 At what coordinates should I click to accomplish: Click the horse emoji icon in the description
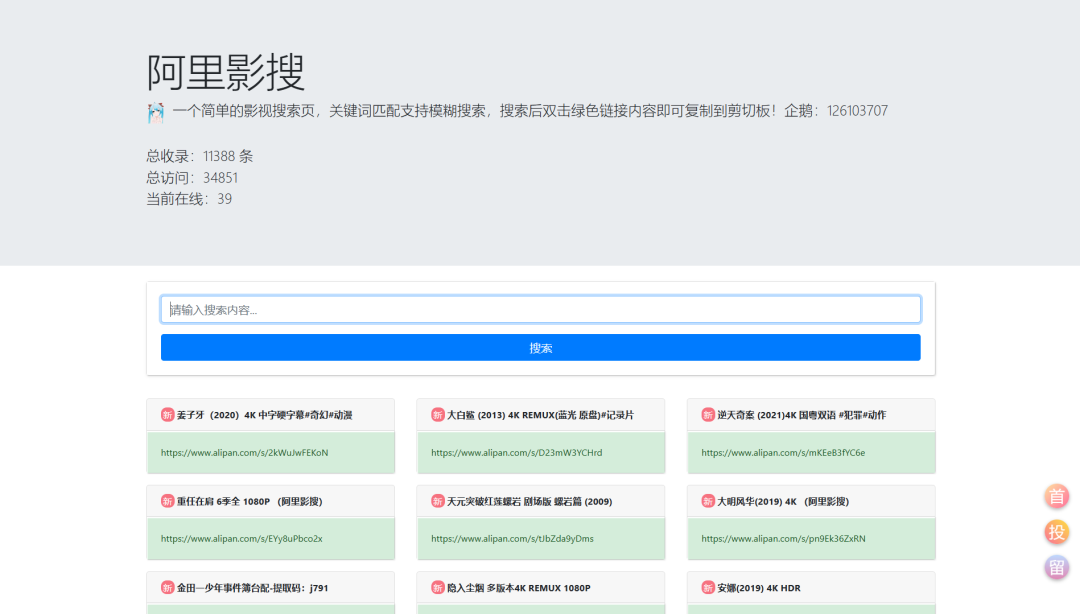click(155, 111)
